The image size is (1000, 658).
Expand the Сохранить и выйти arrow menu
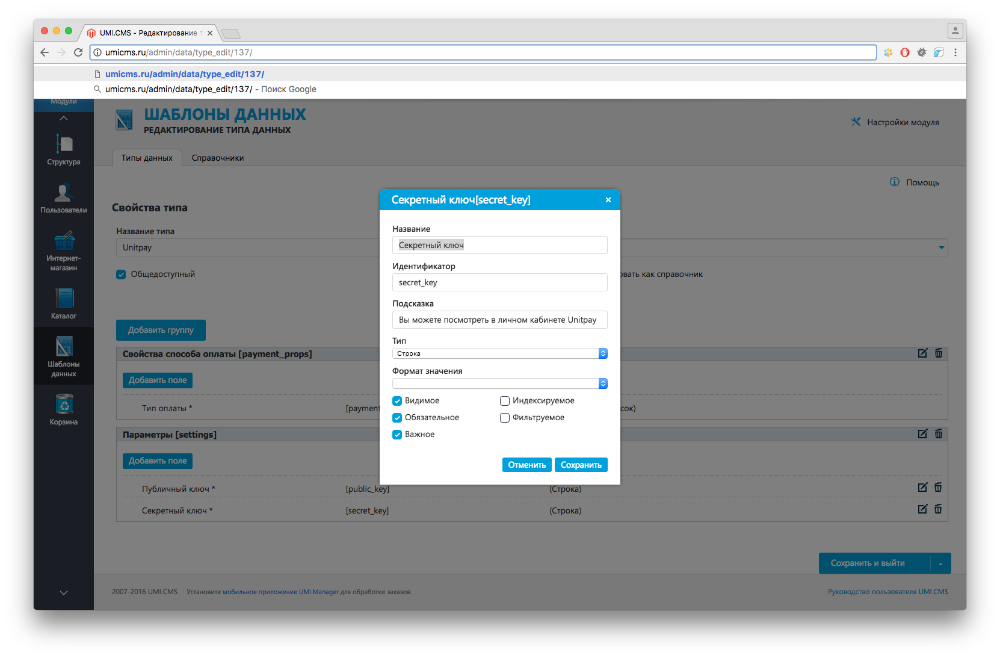click(940, 564)
